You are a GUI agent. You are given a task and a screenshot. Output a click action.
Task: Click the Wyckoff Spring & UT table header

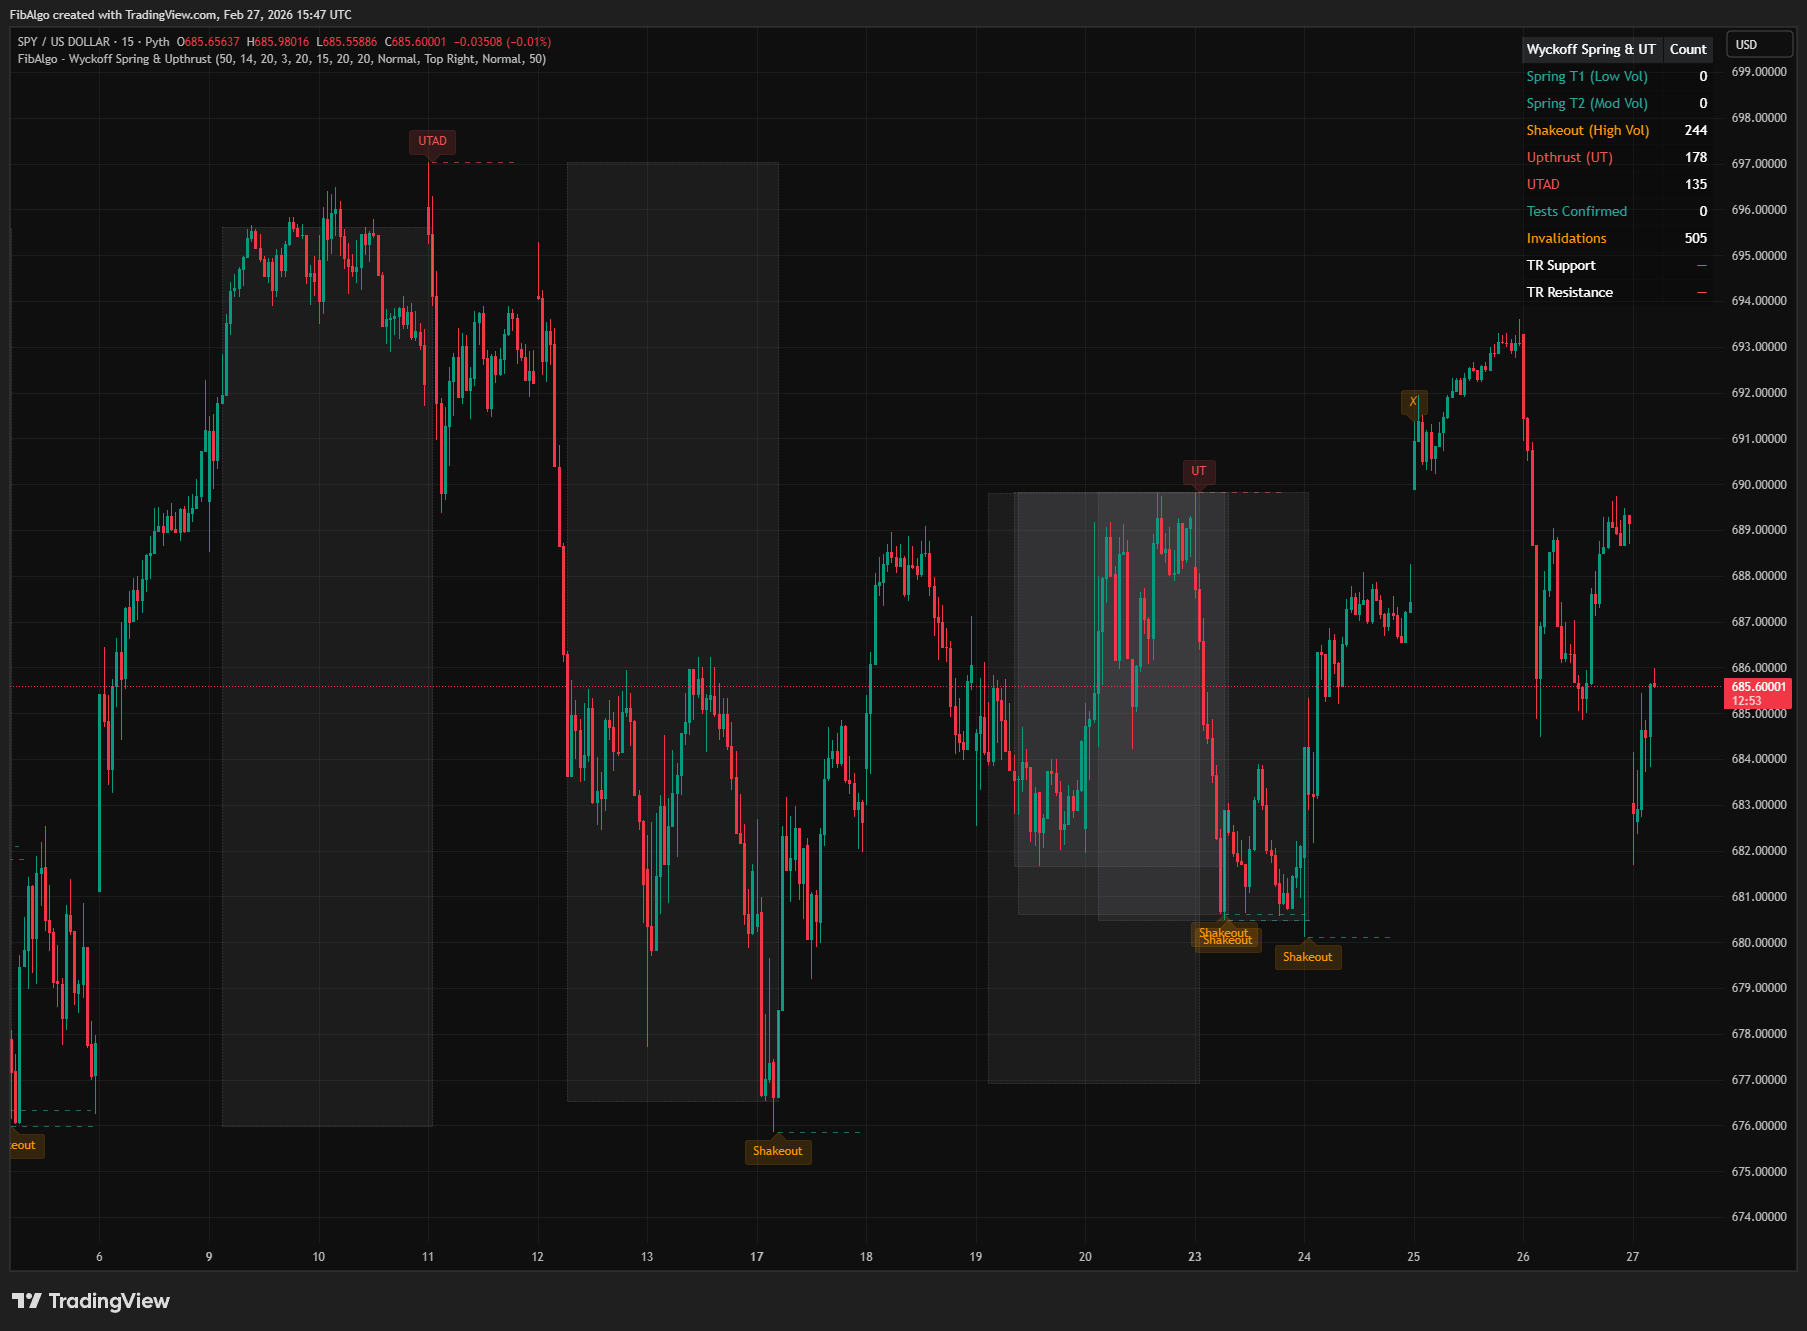(x=1591, y=49)
